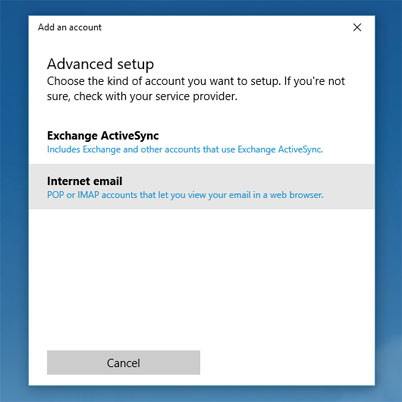
Task: Click the "Advanced setup" heading
Action: tap(100, 64)
